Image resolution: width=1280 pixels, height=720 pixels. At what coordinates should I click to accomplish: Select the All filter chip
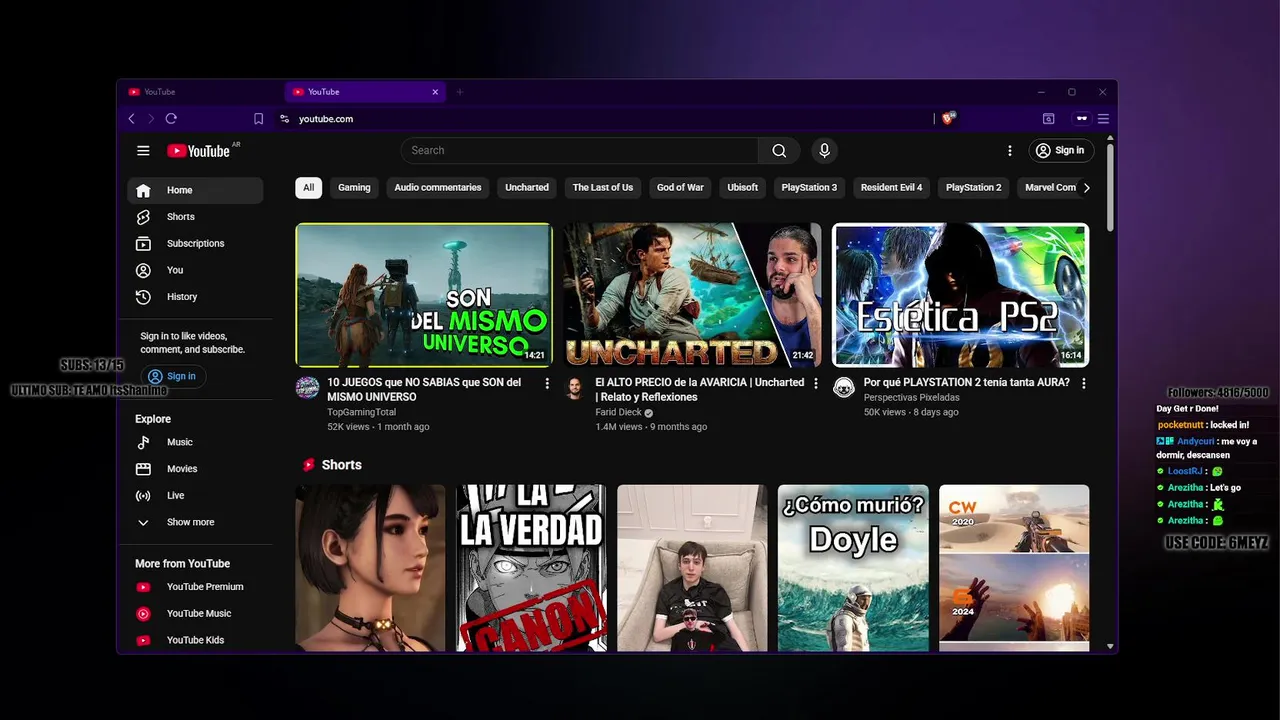(308, 188)
